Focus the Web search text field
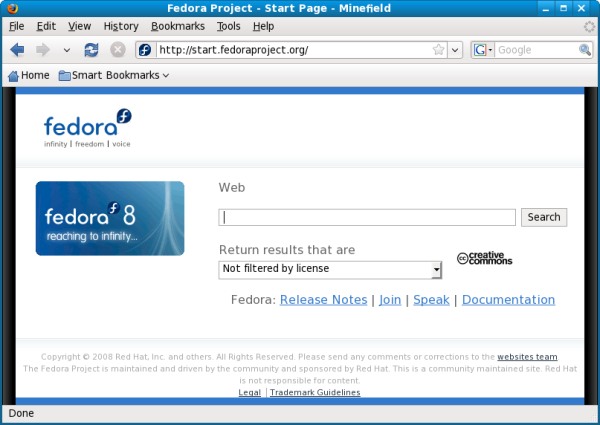Screen dimensions: 600x425 (x=367, y=217)
